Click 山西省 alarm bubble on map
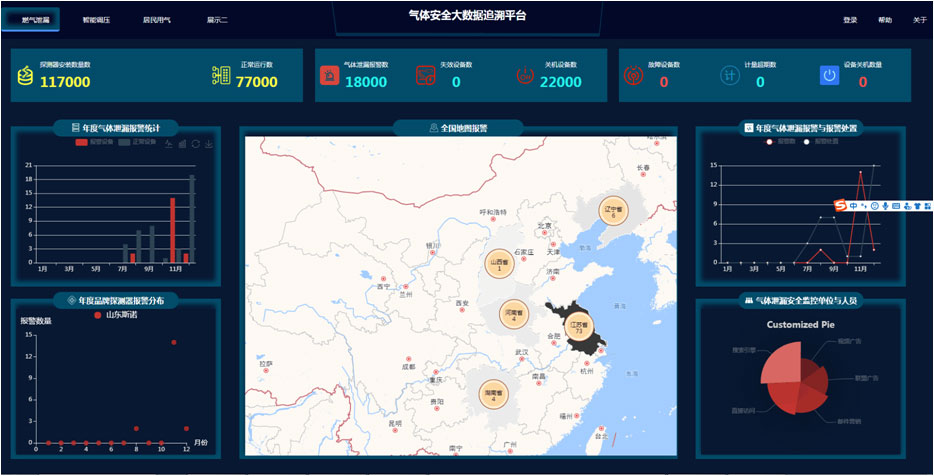The image size is (934, 476). pyautogui.click(x=499, y=264)
